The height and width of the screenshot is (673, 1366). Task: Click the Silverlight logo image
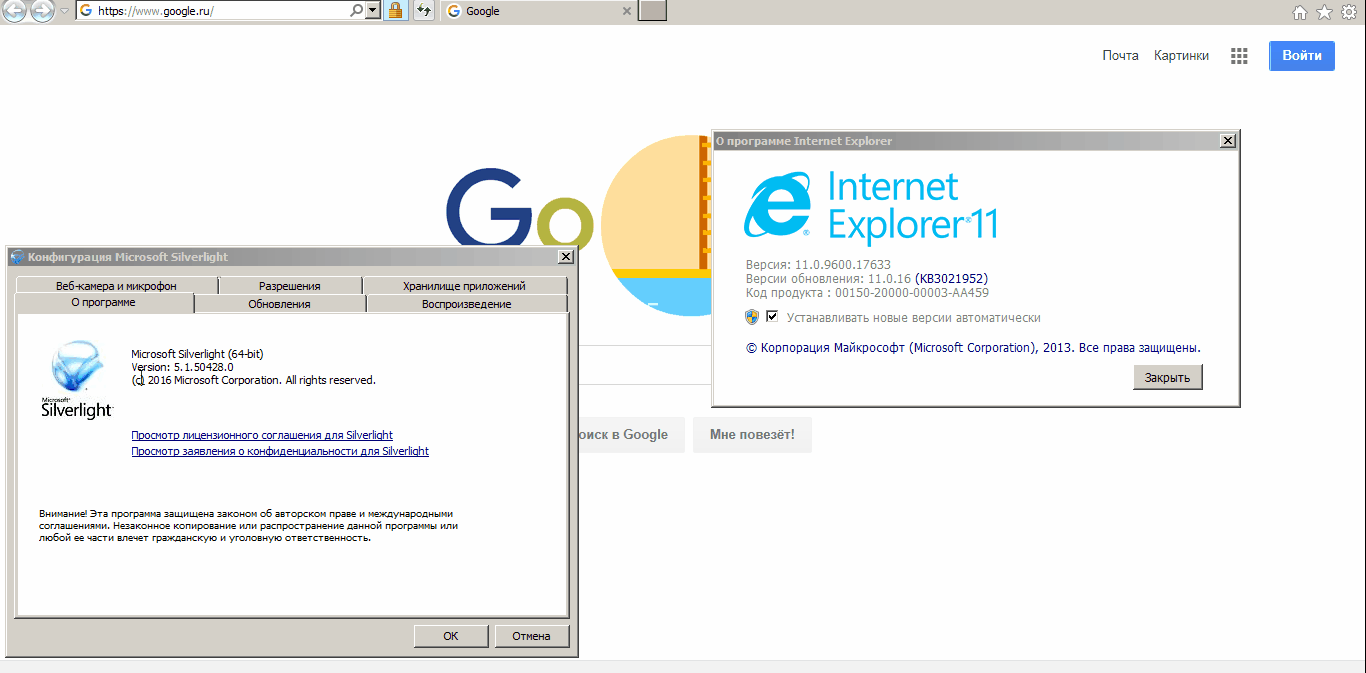click(77, 380)
